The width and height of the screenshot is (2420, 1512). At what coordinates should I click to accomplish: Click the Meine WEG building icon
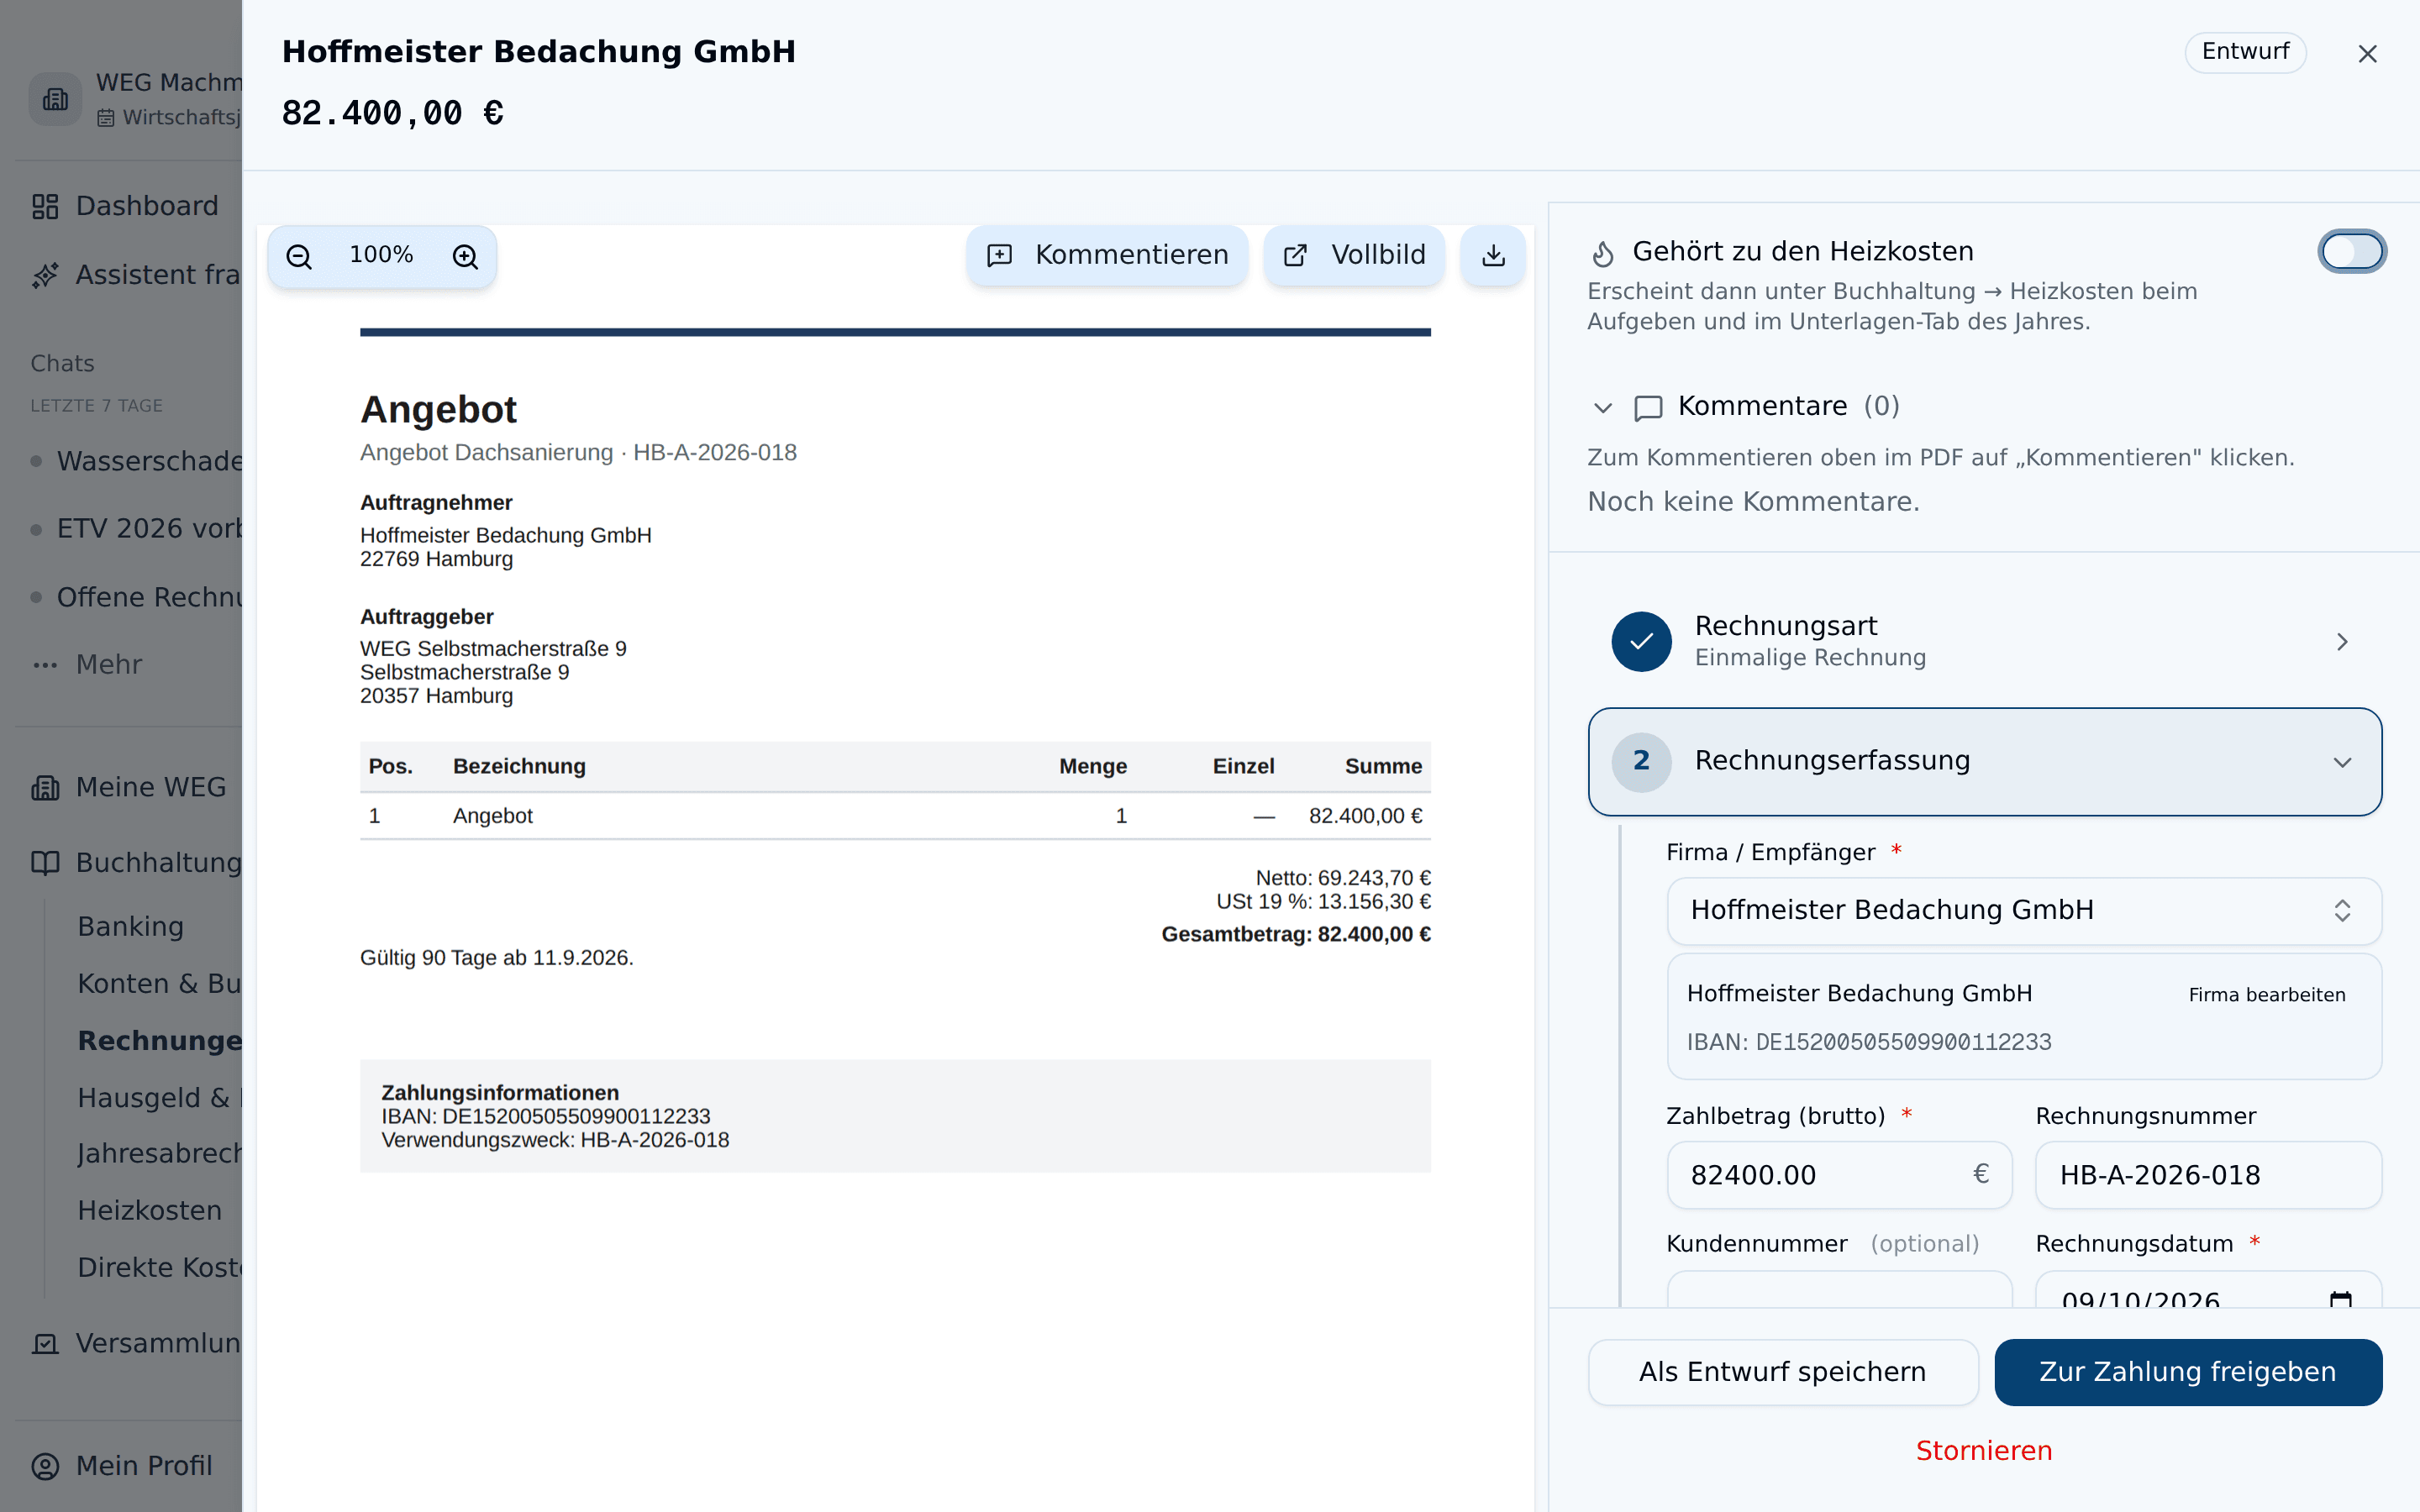click(45, 788)
